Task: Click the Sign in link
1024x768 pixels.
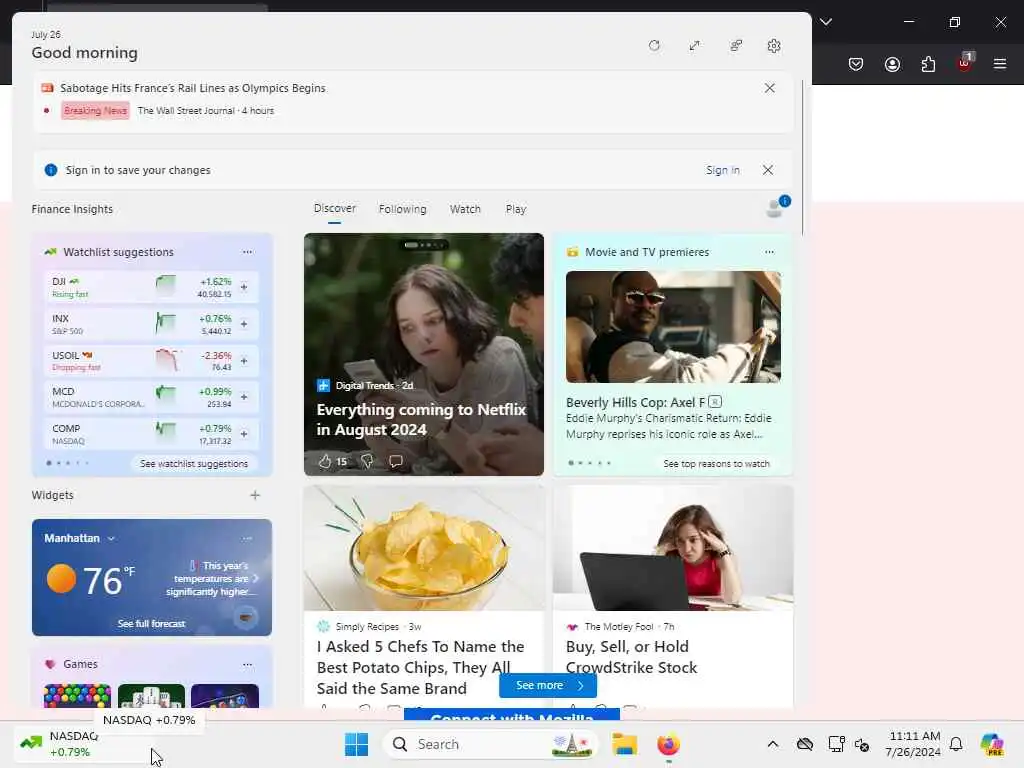Action: pyautogui.click(x=722, y=170)
